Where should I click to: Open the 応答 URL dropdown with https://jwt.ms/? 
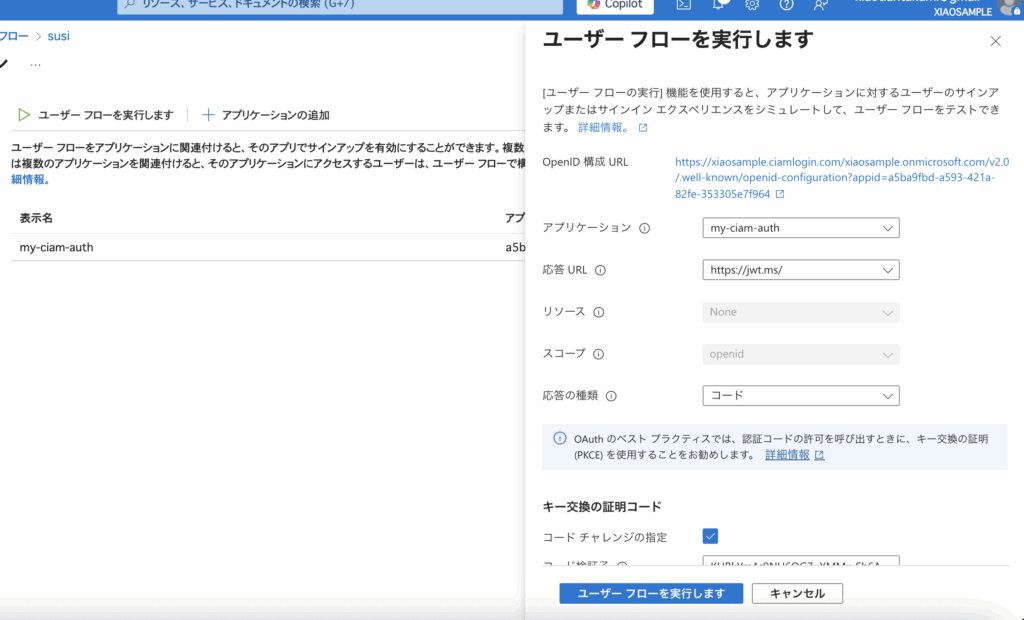pyautogui.click(x=801, y=270)
